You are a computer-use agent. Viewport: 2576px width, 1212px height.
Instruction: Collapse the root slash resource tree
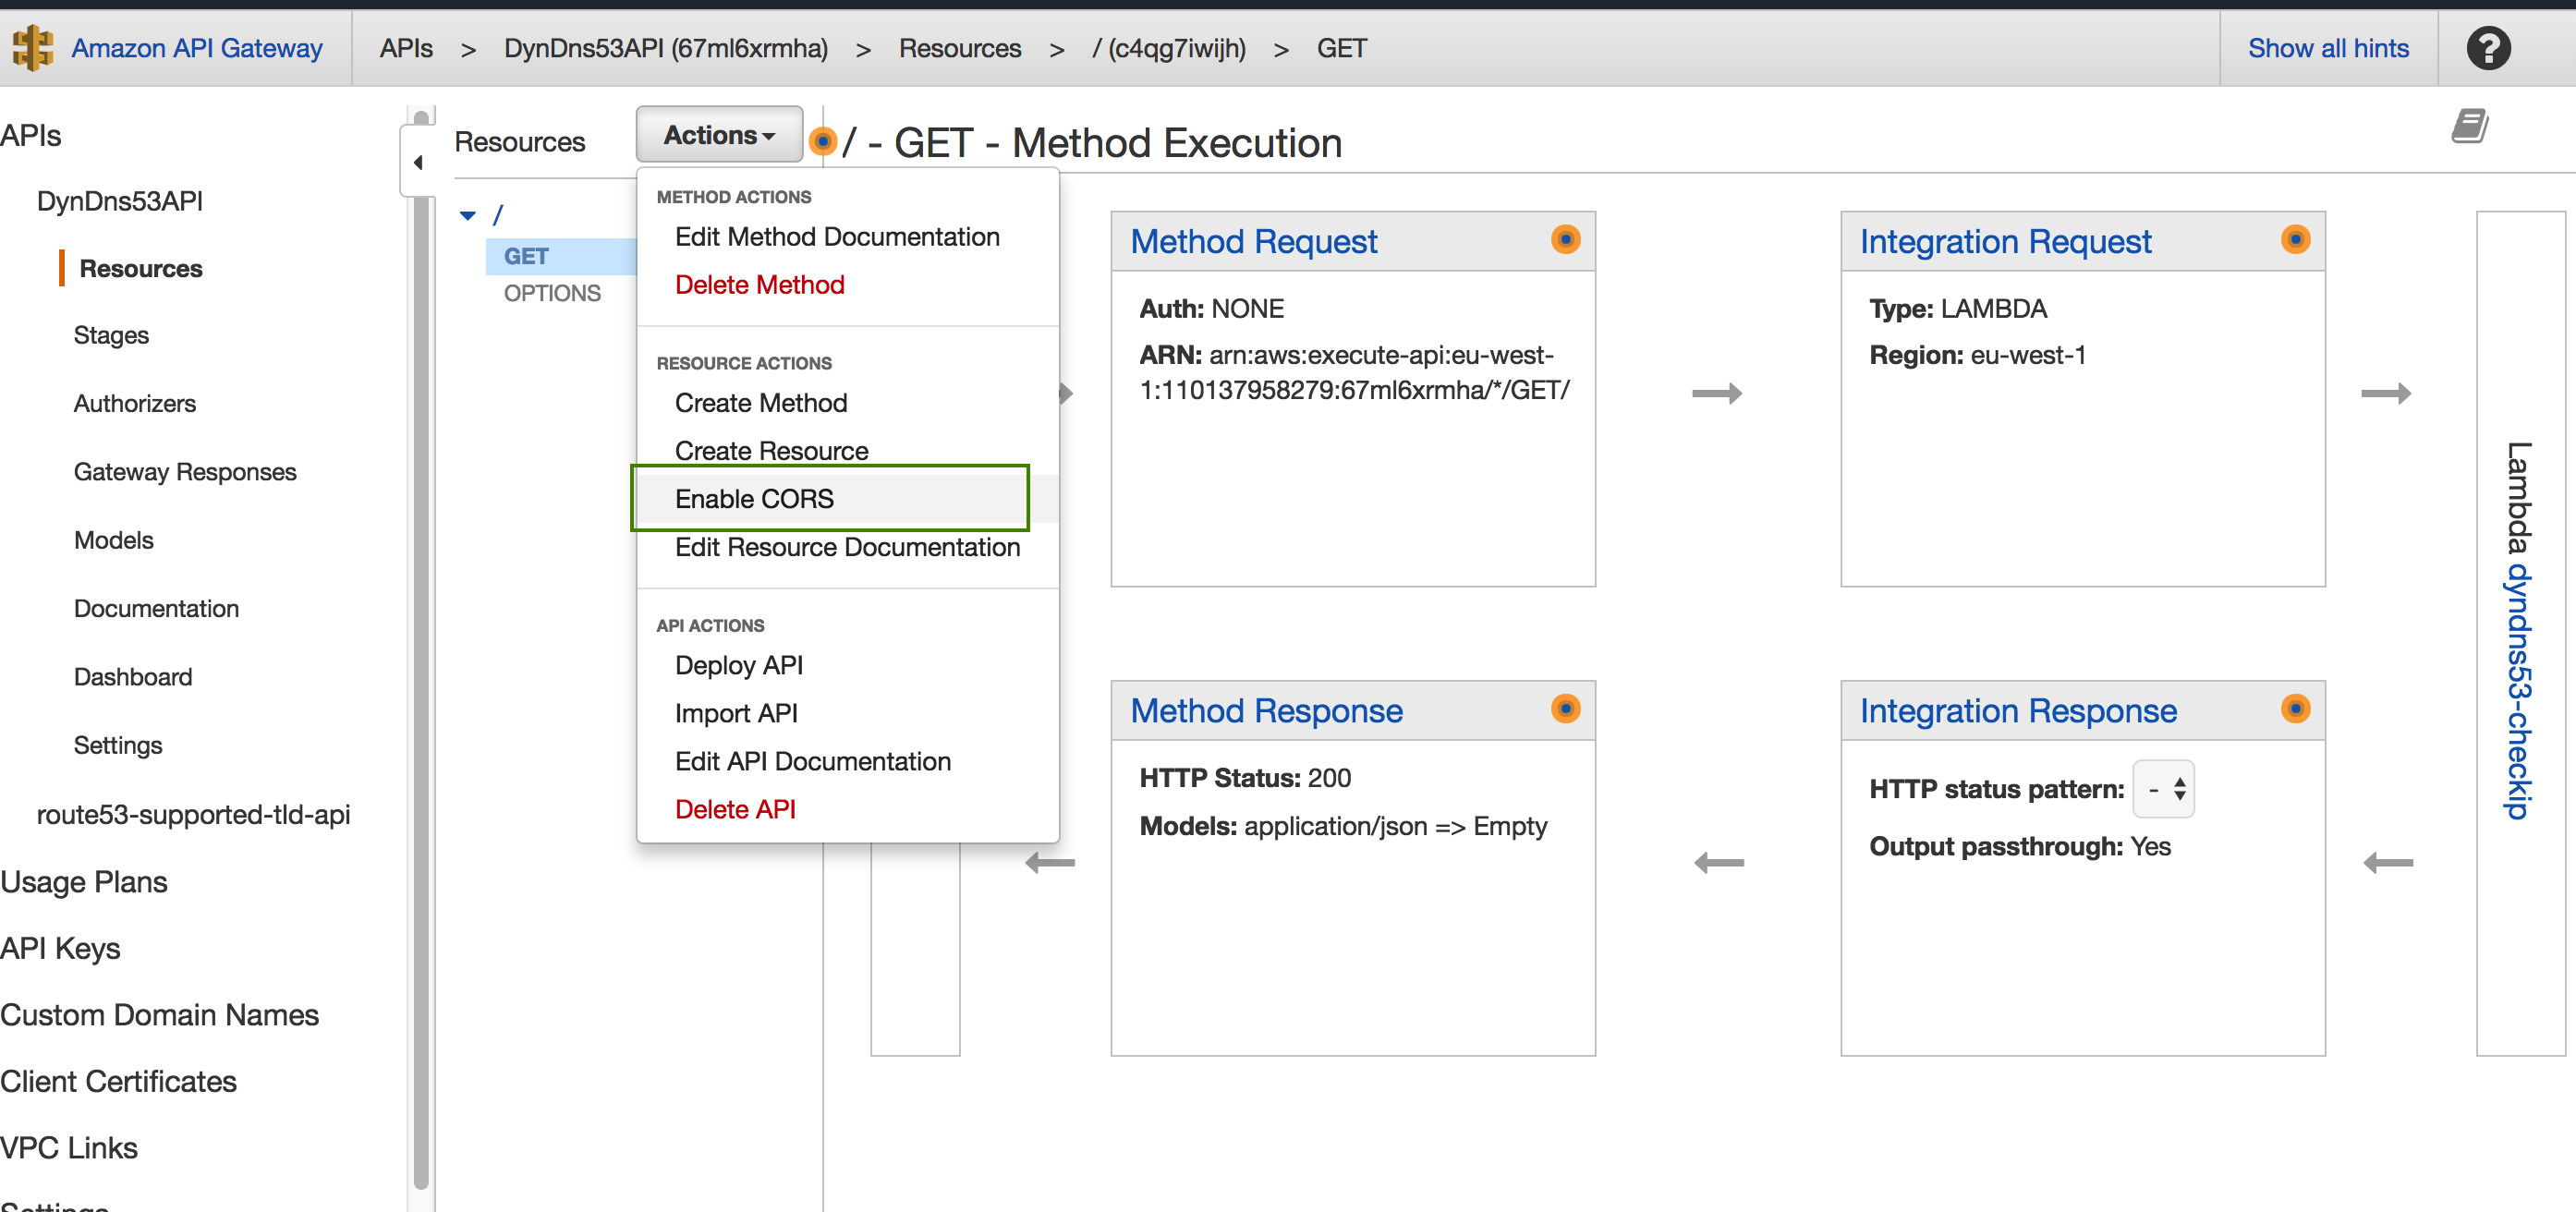[x=467, y=215]
